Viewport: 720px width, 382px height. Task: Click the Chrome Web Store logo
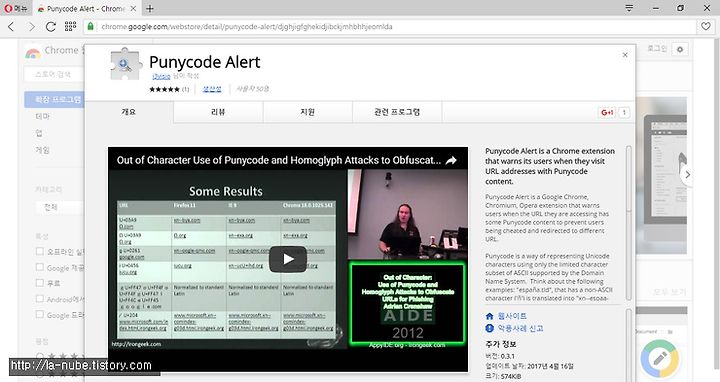[x=33, y=52]
